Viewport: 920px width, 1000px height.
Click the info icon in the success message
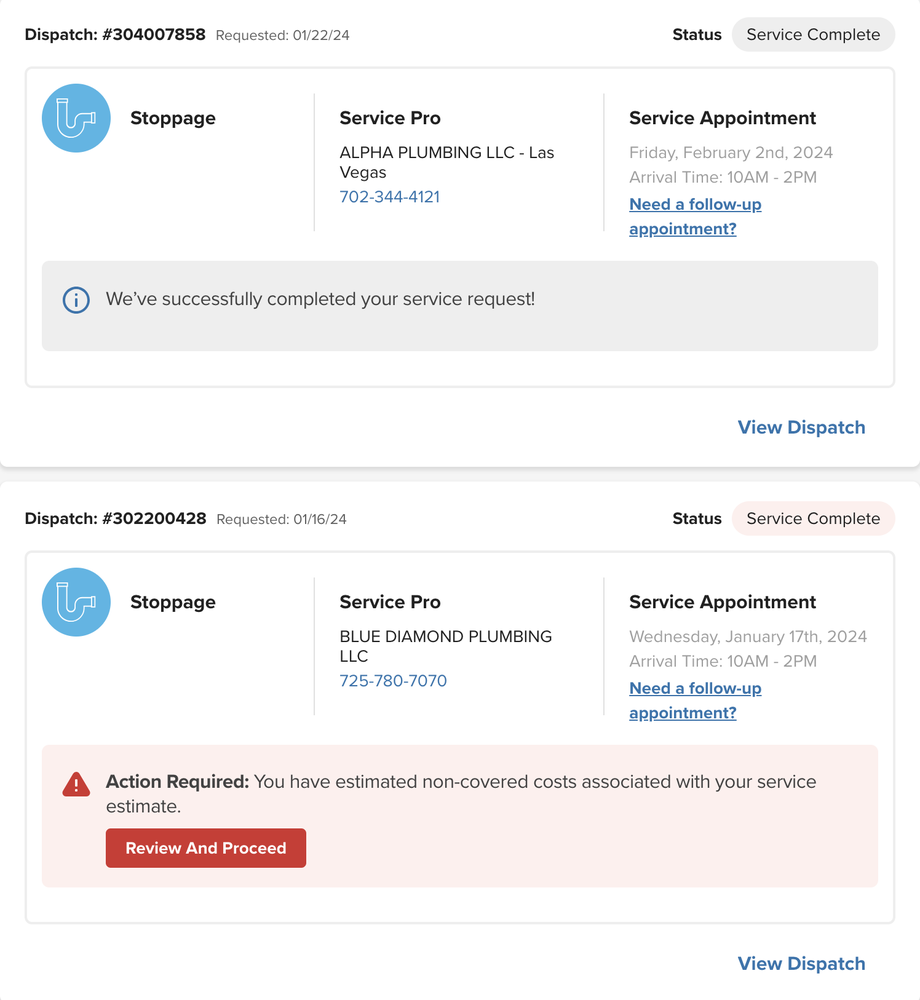click(x=76, y=300)
